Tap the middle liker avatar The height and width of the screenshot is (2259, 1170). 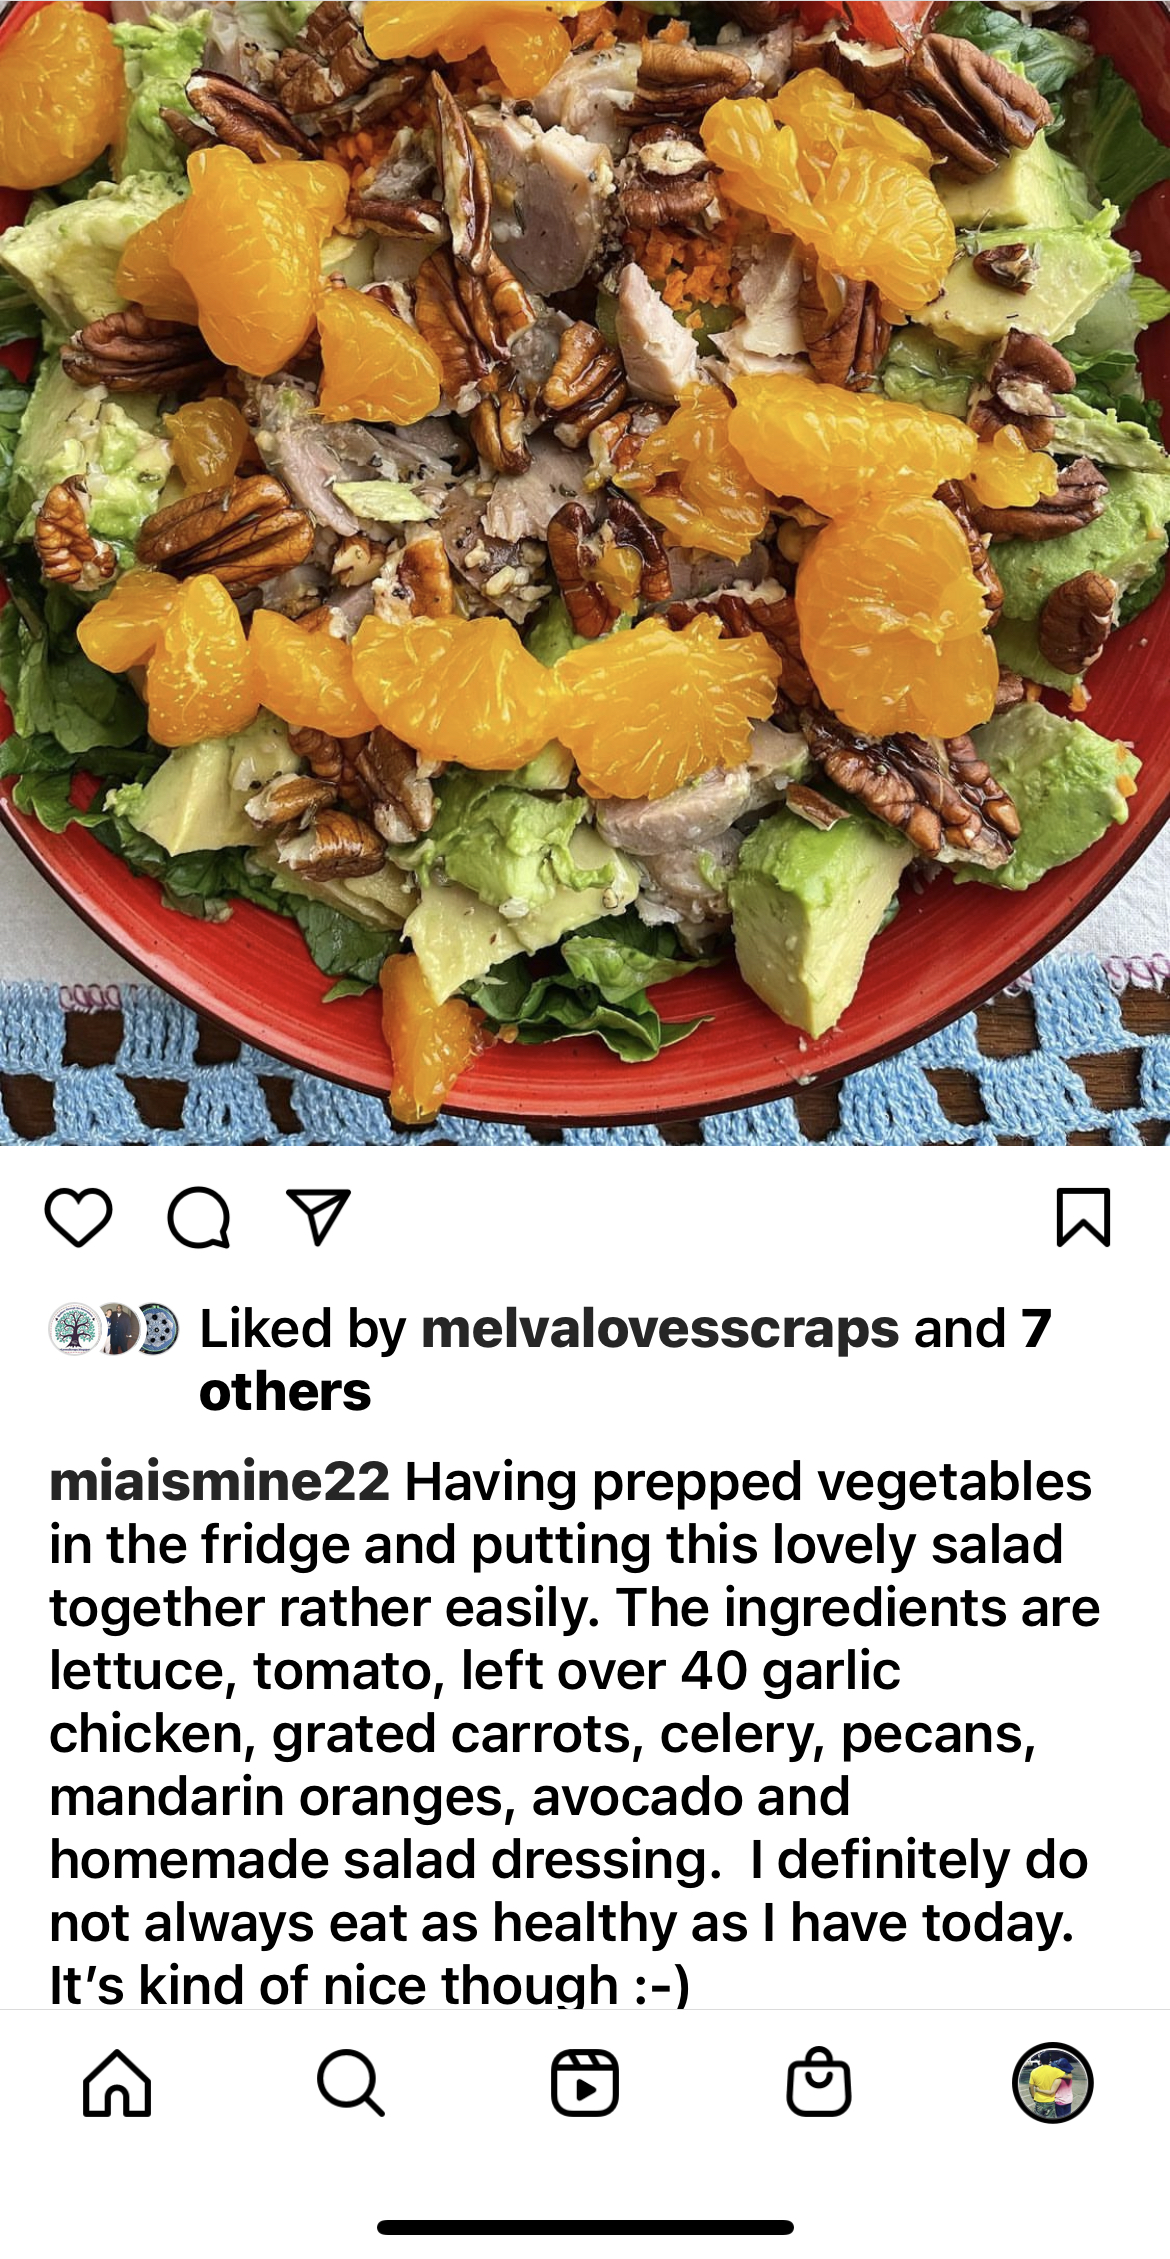tap(117, 1329)
